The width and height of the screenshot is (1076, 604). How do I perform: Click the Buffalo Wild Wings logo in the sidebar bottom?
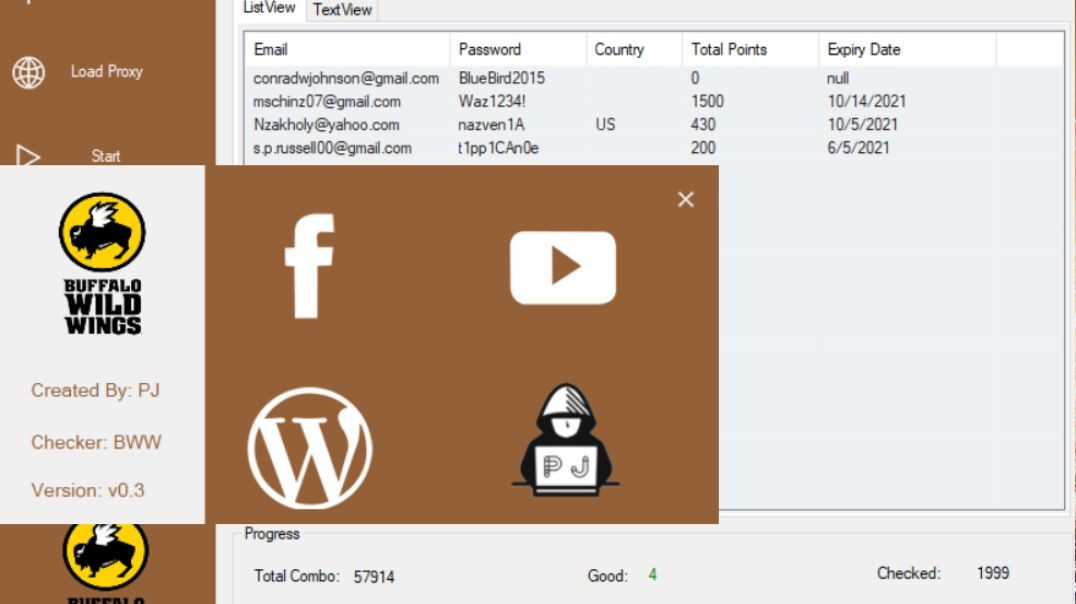105,560
